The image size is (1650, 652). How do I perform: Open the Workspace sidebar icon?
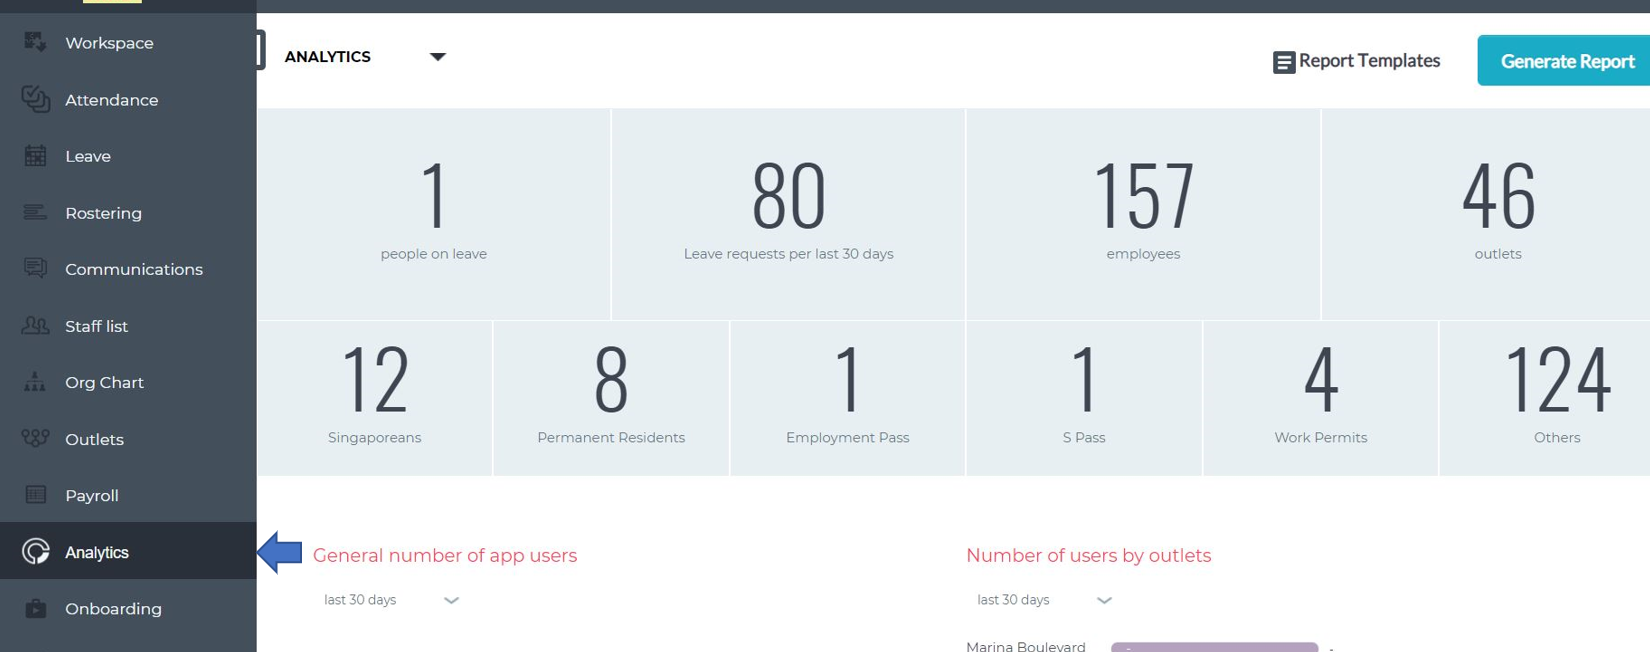[35, 42]
